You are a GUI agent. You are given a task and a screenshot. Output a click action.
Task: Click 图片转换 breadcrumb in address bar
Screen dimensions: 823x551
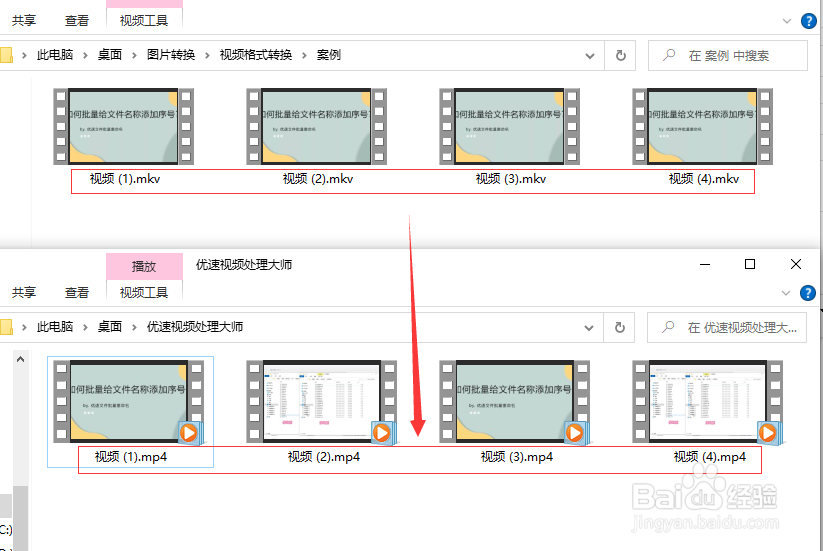(x=171, y=55)
